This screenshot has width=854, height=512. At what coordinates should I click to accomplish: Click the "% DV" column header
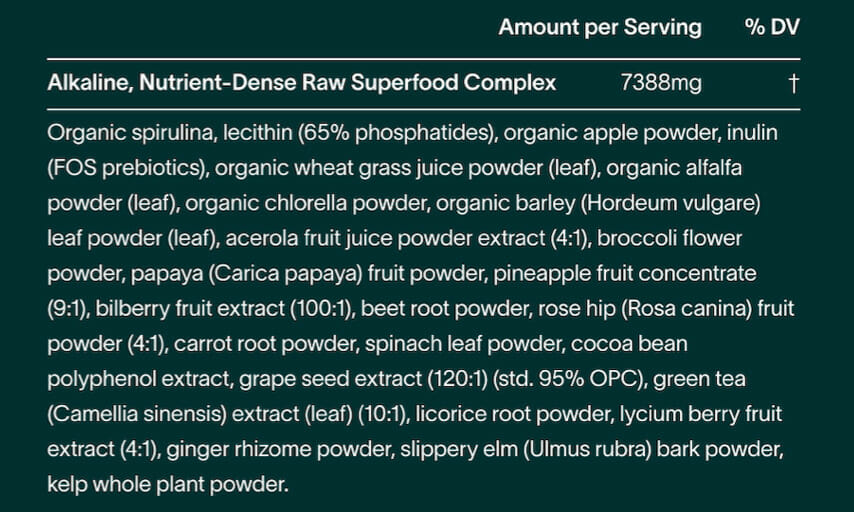(x=772, y=27)
